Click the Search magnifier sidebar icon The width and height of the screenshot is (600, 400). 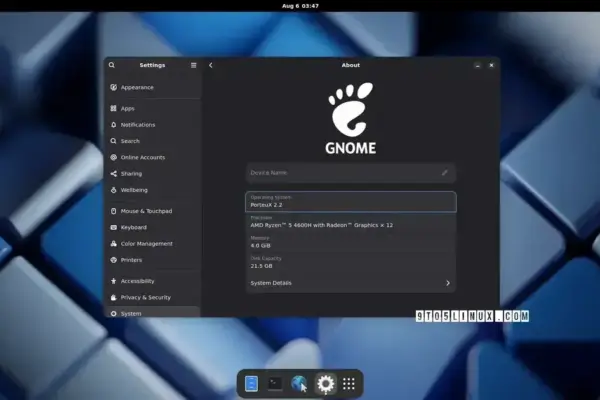(114, 141)
